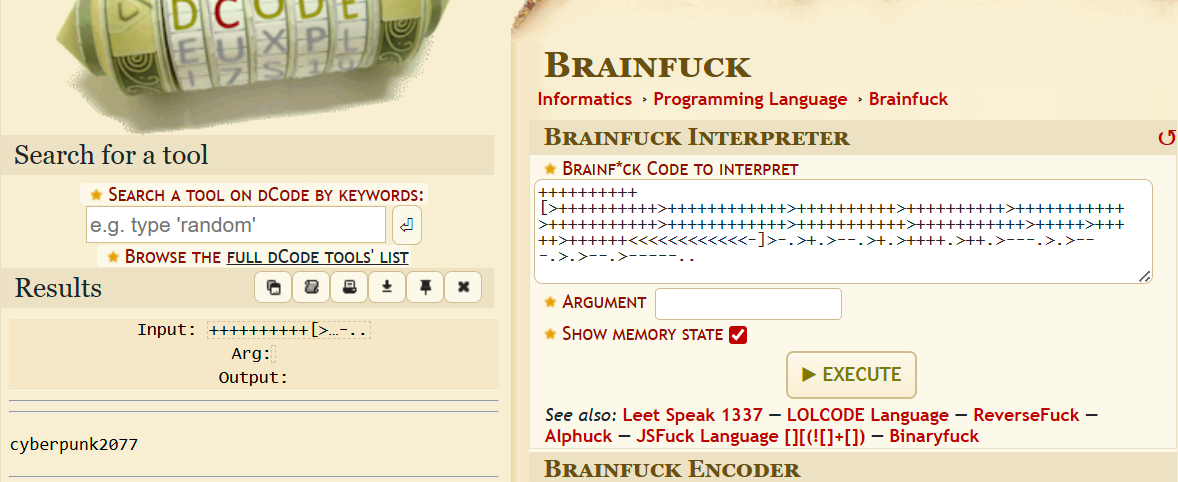Open Binaryfuck link
1178x482 pixels.
[x=934, y=435]
